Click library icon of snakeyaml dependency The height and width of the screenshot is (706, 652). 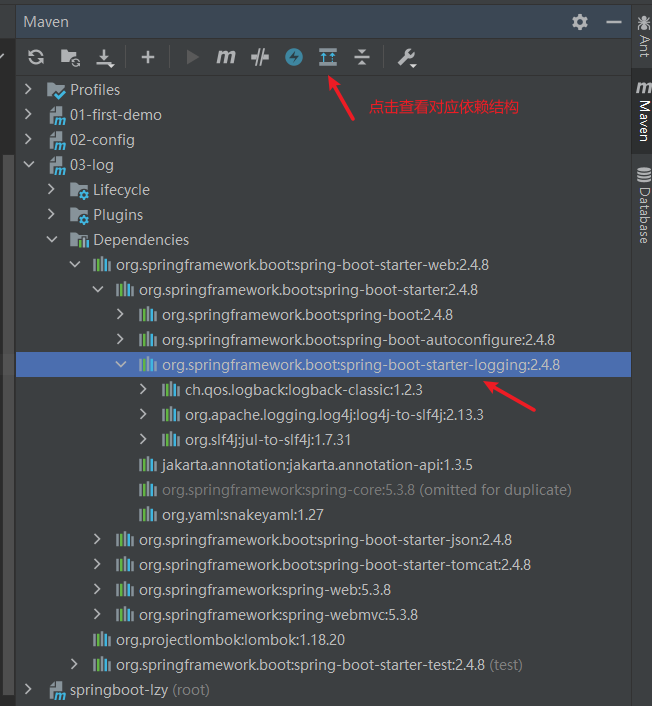[x=148, y=515]
